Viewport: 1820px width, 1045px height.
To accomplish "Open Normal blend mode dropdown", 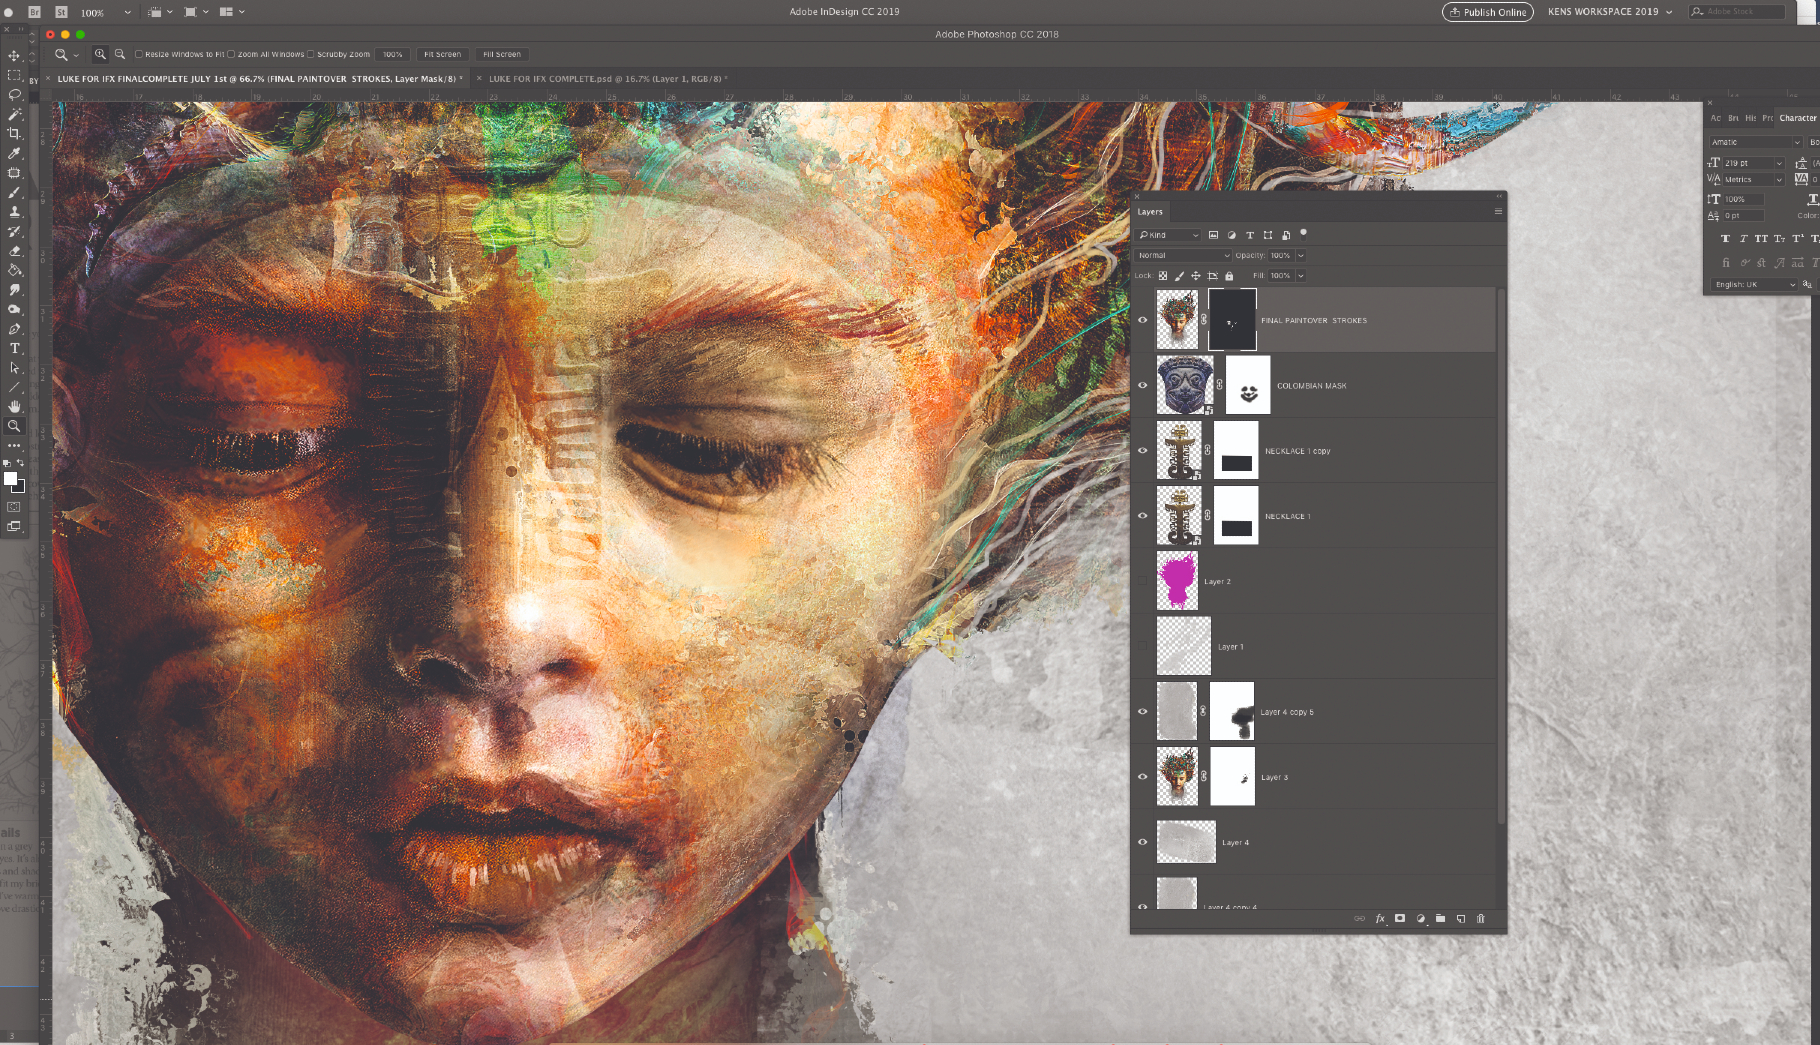I will pos(1183,255).
